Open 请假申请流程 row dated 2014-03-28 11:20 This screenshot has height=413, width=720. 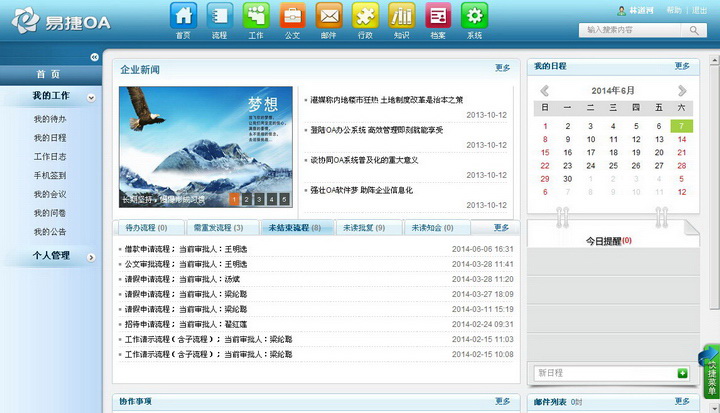pos(316,279)
